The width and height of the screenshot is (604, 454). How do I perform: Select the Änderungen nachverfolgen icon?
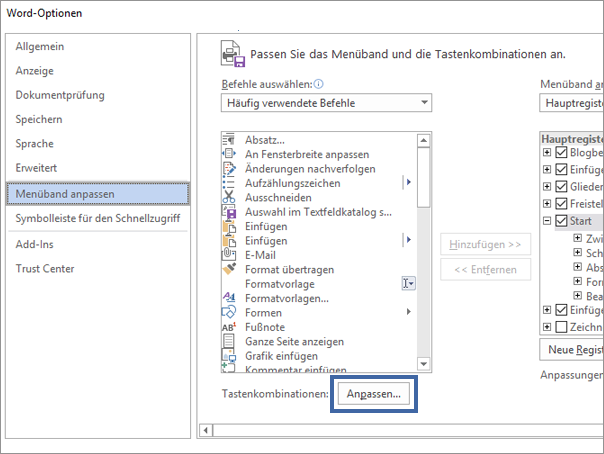click(229, 168)
